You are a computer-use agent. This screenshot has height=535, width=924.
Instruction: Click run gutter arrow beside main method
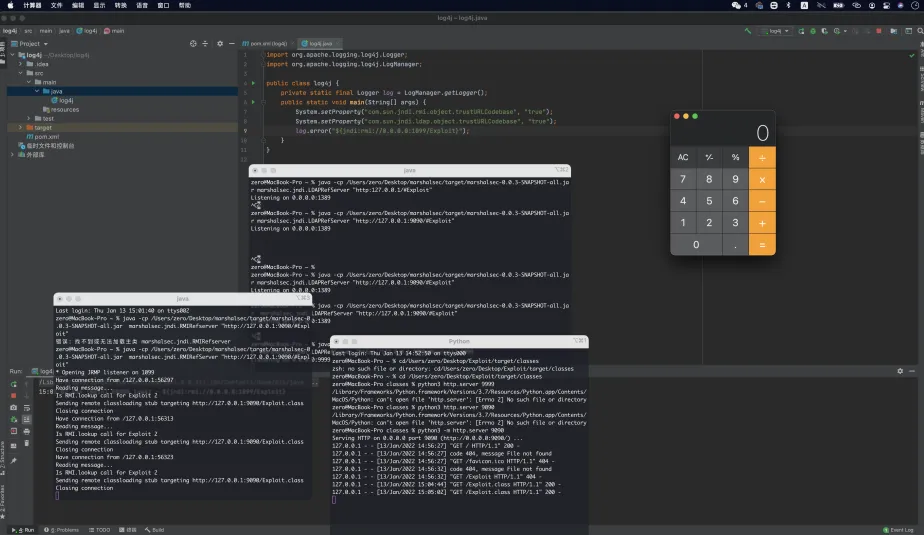pyautogui.click(x=253, y=101)
